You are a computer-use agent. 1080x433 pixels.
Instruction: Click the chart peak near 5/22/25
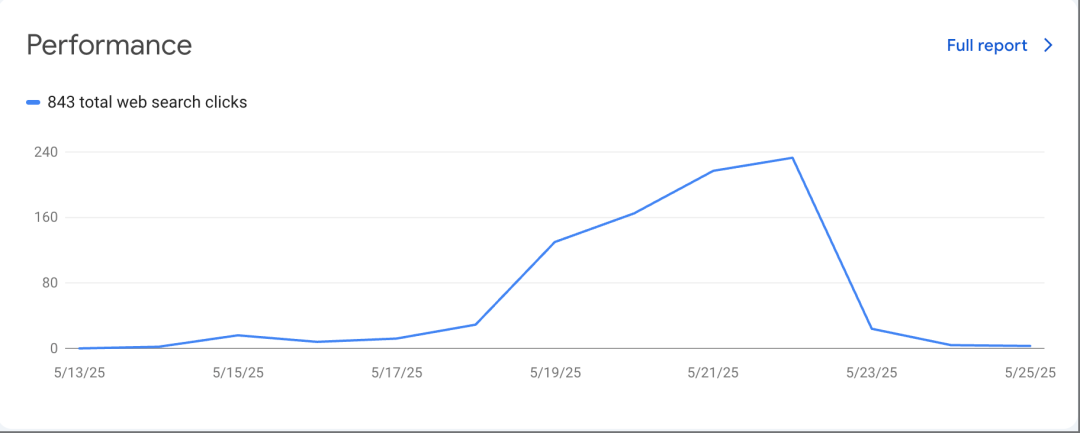point(792,158)
